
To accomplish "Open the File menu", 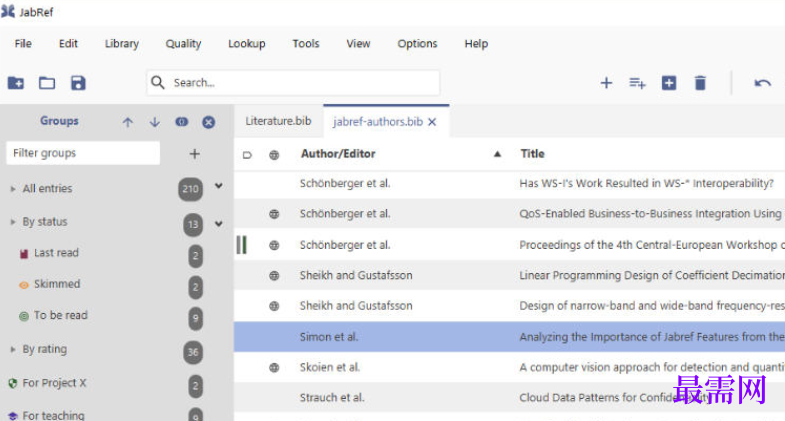I will coord(23,44).
